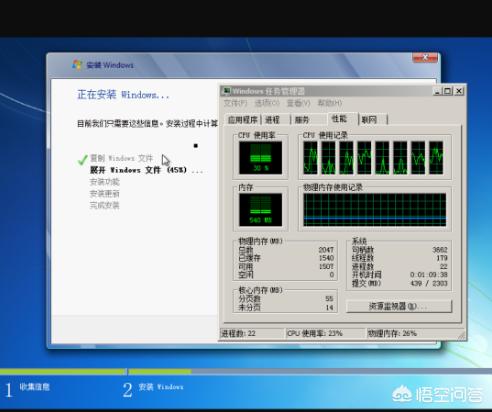492x412 pixels.
Task: Click the Windows flag icon in setup title
Action: 77,65
